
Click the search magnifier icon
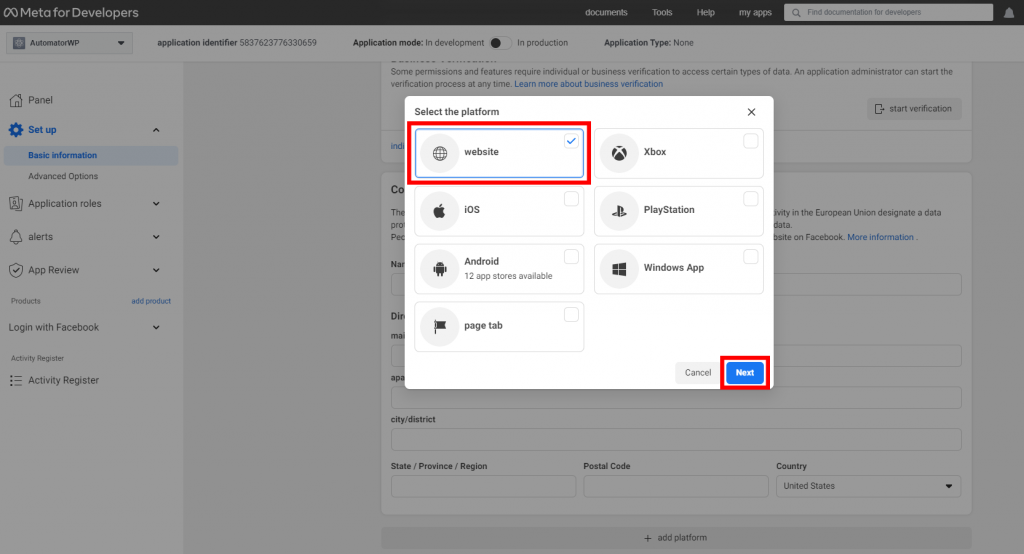coord(796,12)
